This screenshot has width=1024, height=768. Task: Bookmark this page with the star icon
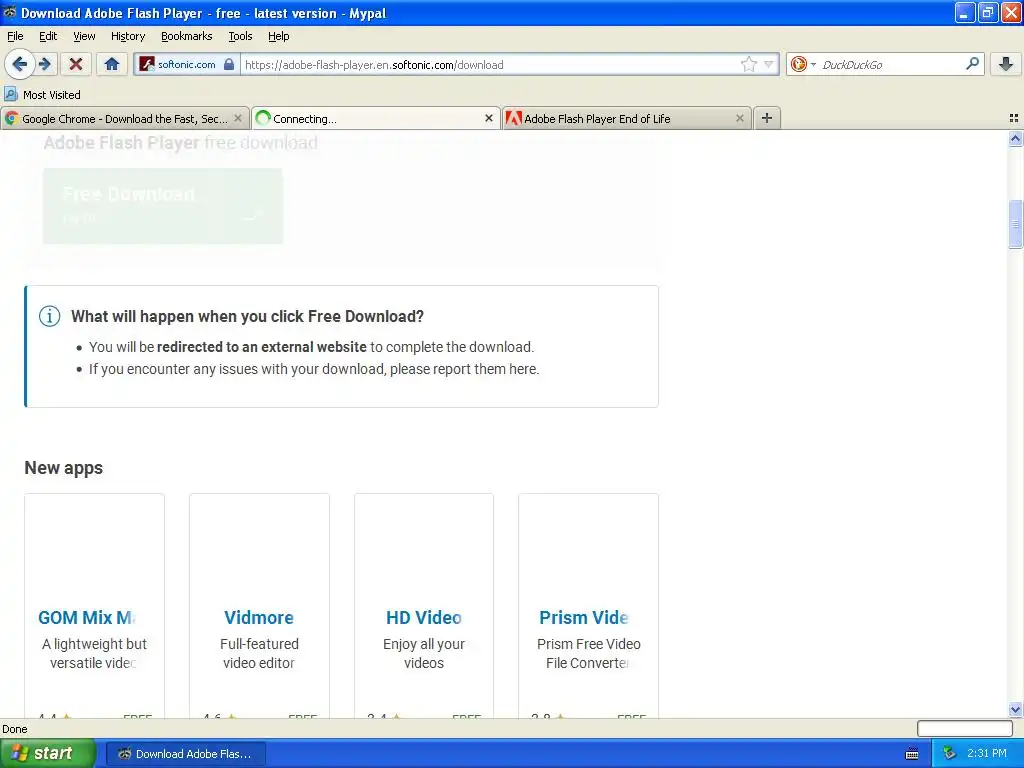tap(748, 64)
